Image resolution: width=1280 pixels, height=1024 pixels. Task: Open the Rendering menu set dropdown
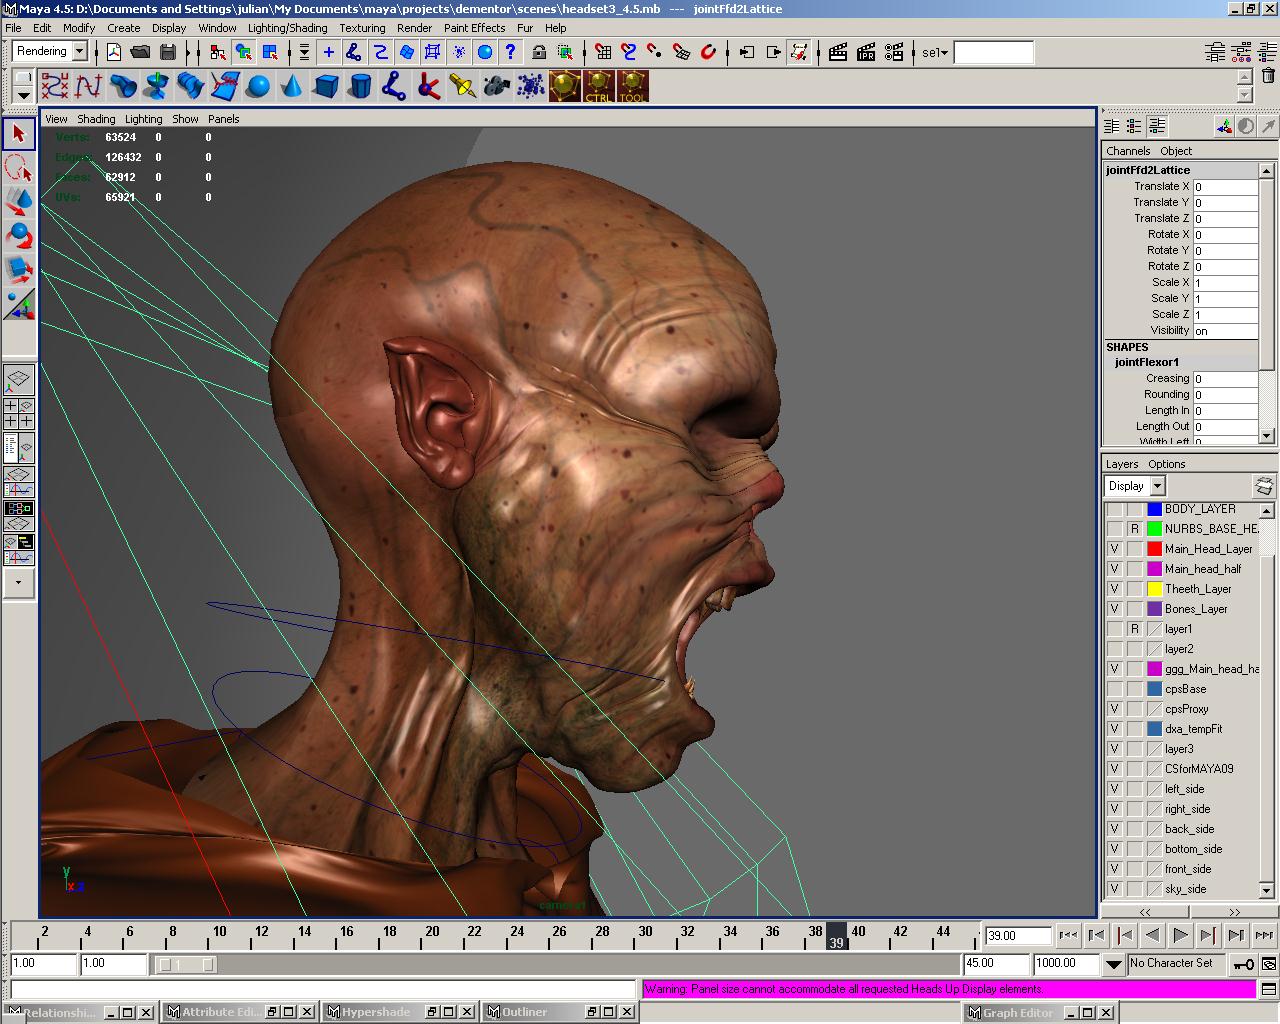pos(79,52)
